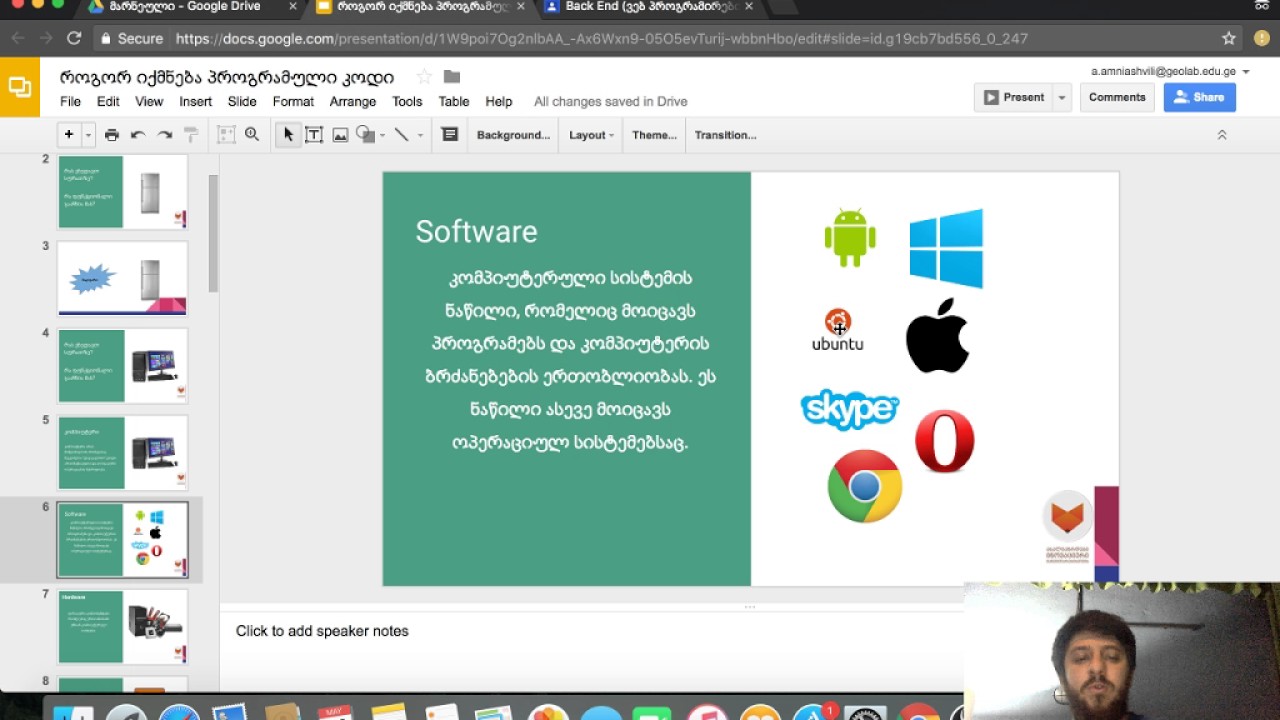Hide the menus with the collapse chevrons

click(x=1221, y=135)
